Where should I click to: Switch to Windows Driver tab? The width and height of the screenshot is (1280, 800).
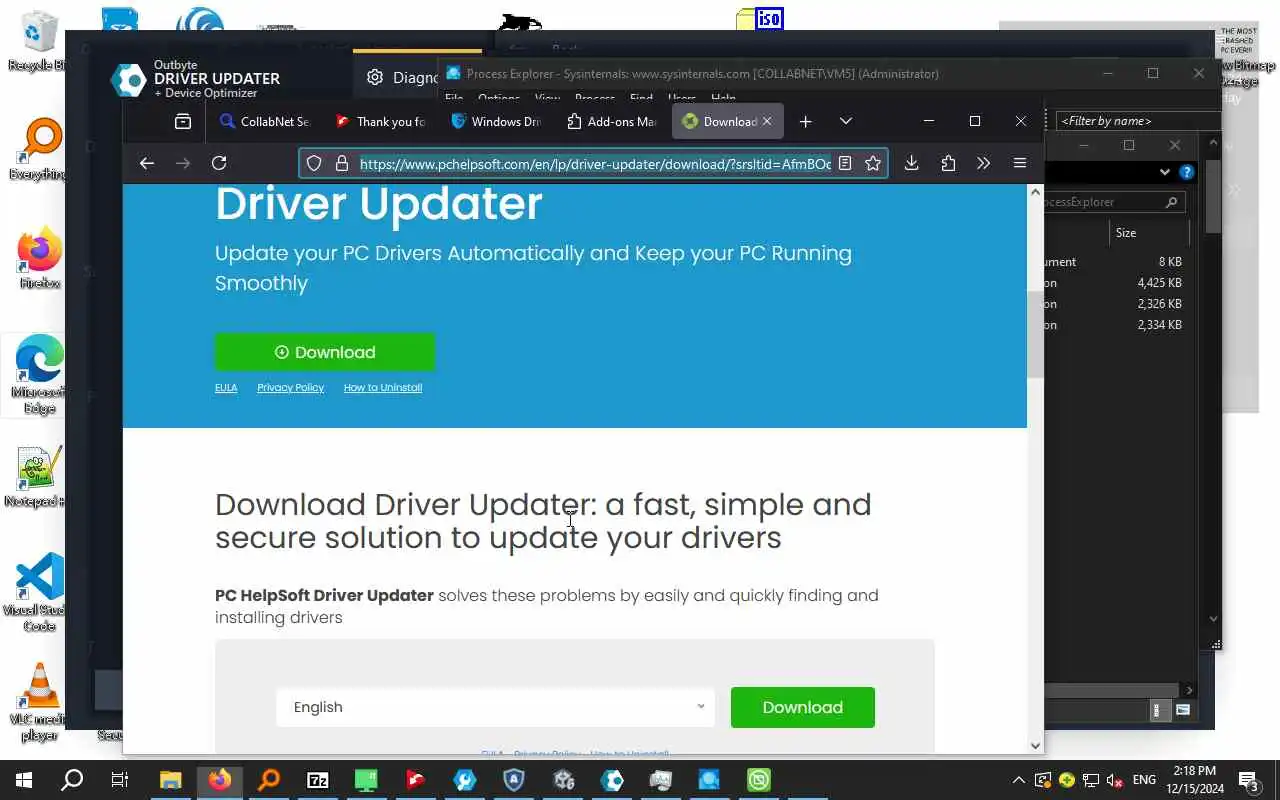496,121
